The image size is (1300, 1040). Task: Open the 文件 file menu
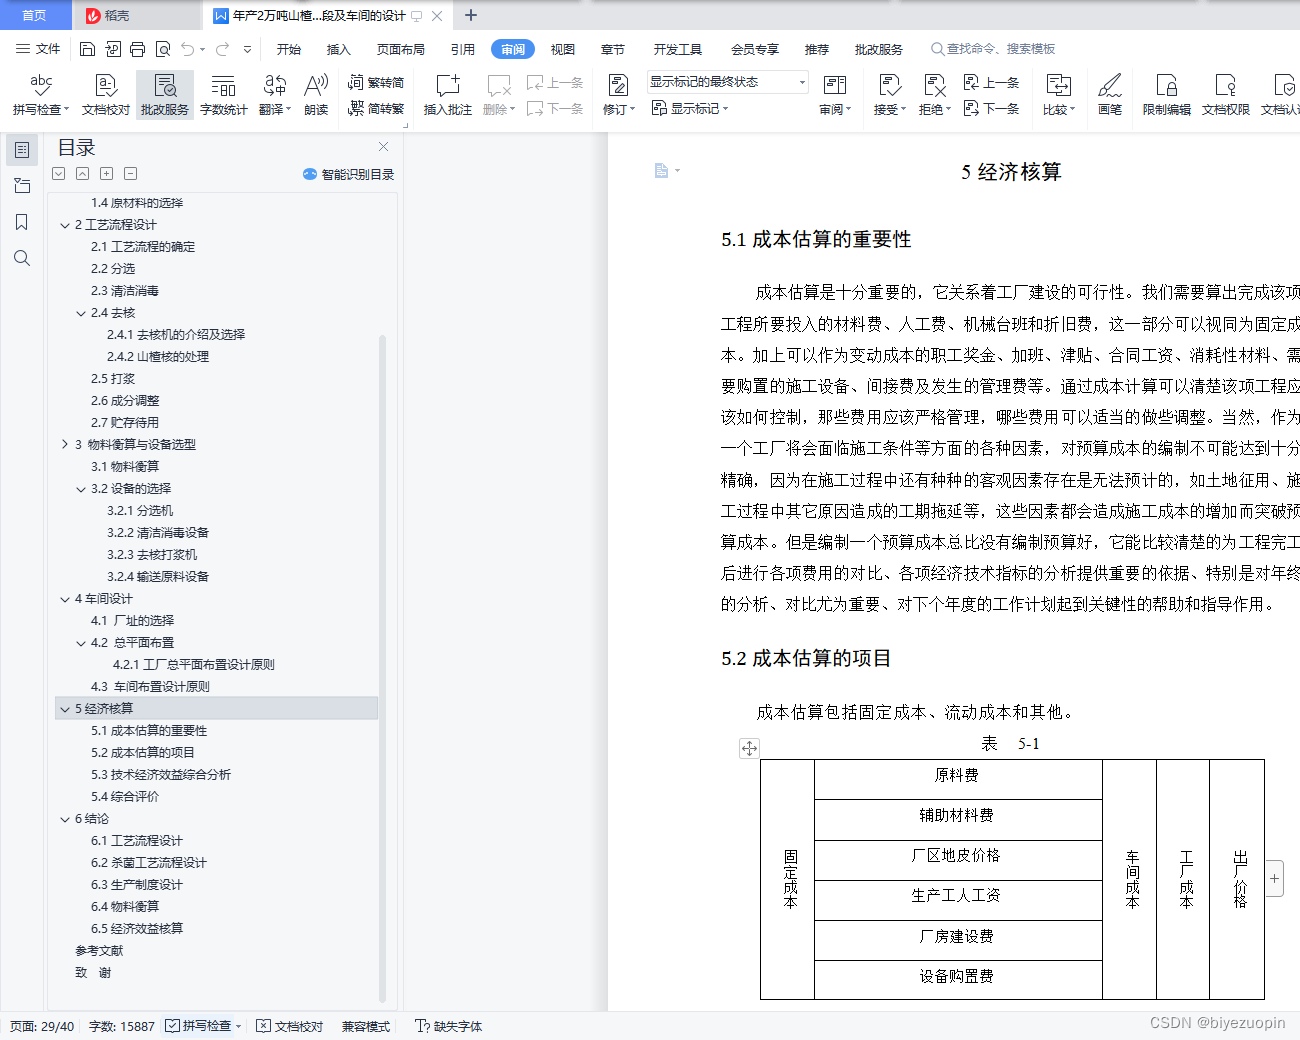(x=38, y=49)
